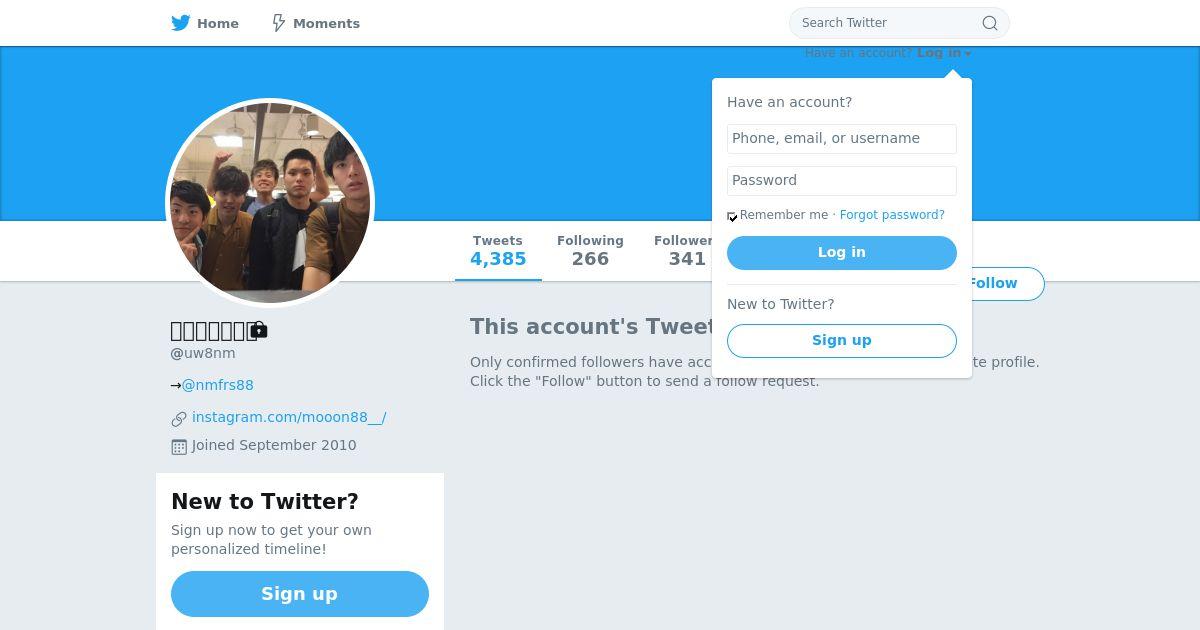
Task: Click the search magnifier icon
Action: [x=989, y=23]
